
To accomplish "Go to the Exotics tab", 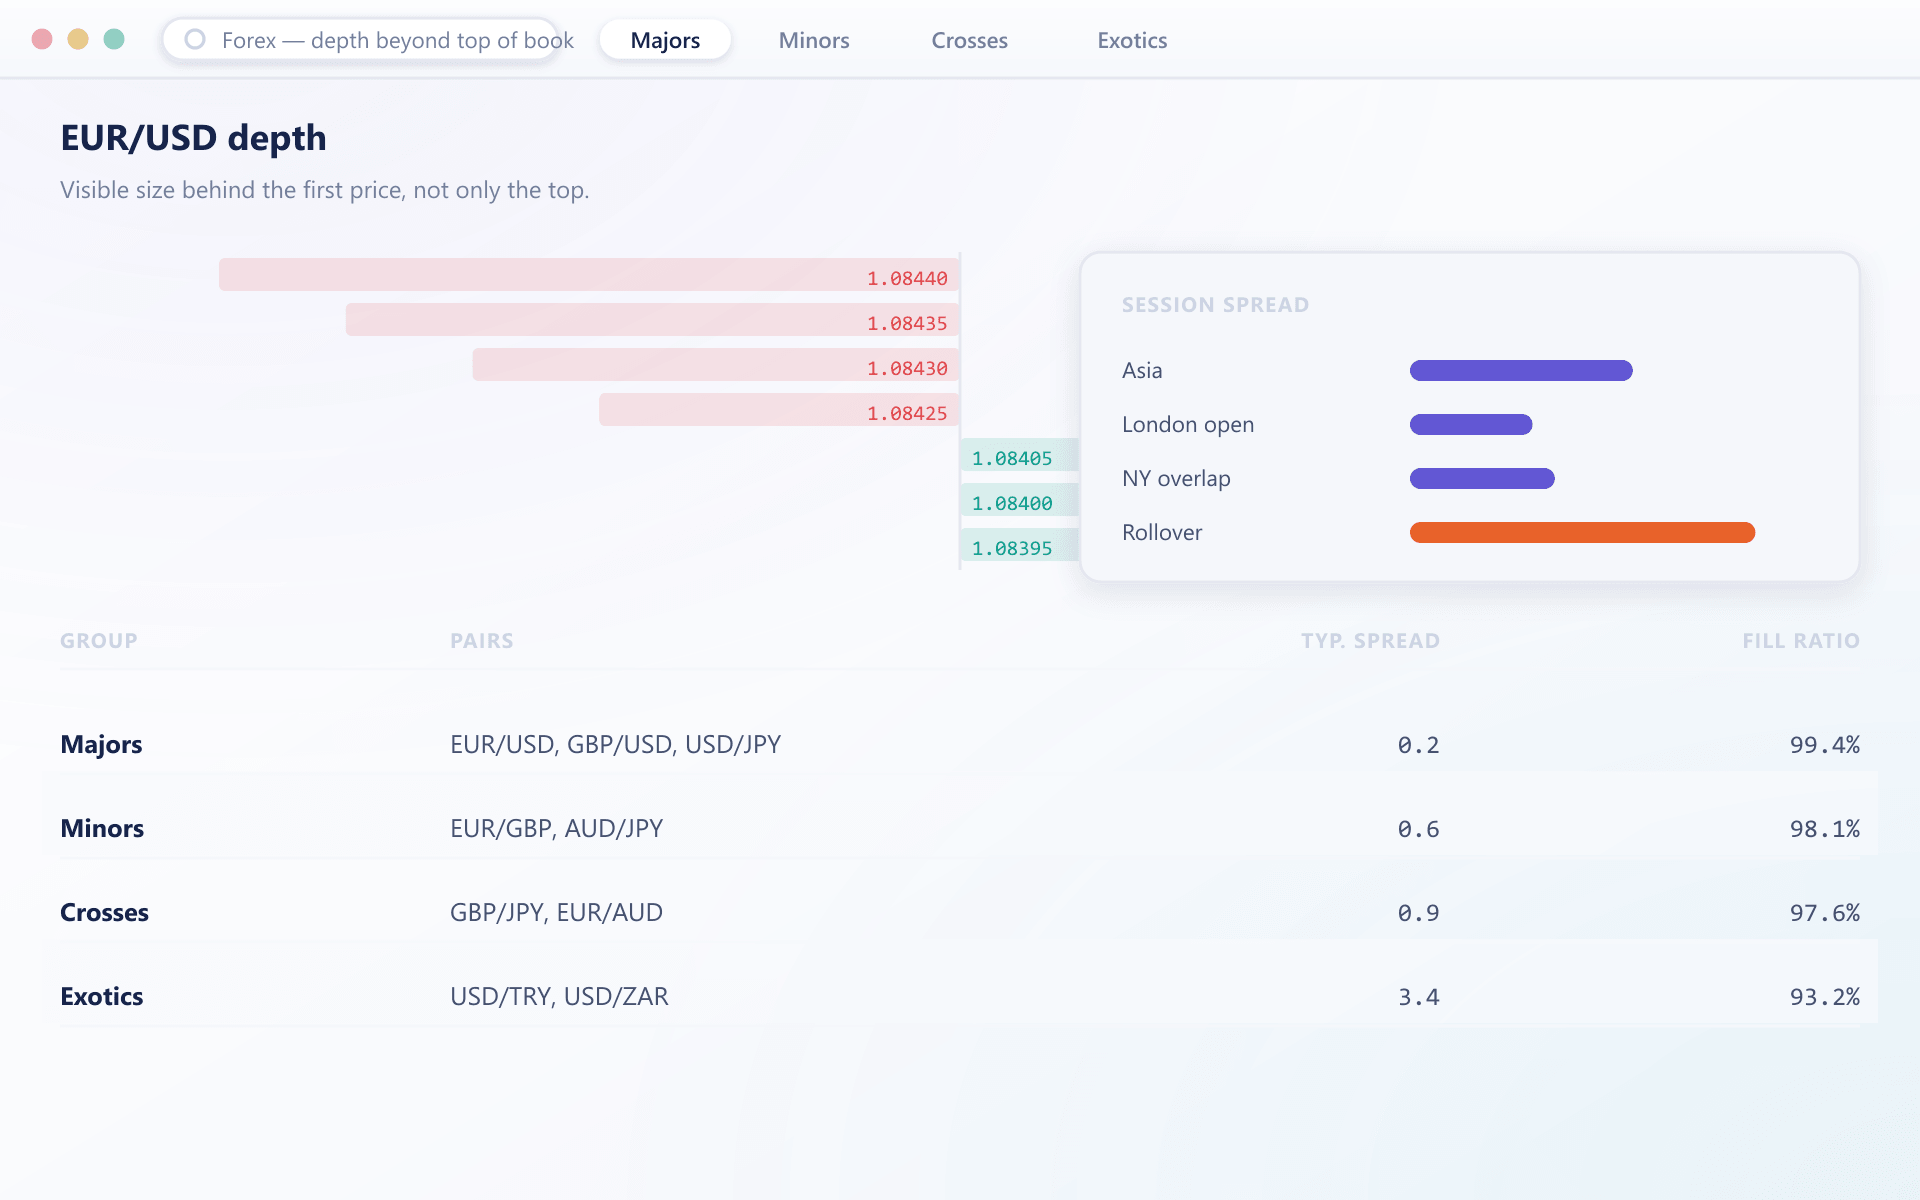I will pyautogui.click(x=1132, y=40).
